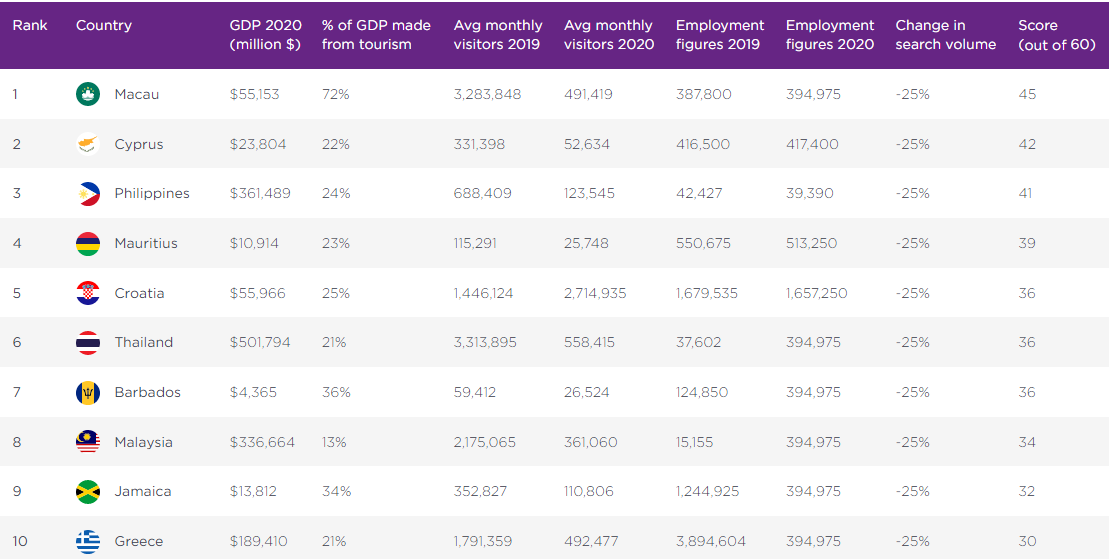Sort by the Rank column header
This screenshot has height=559, width=1111.
pos(30,25)
